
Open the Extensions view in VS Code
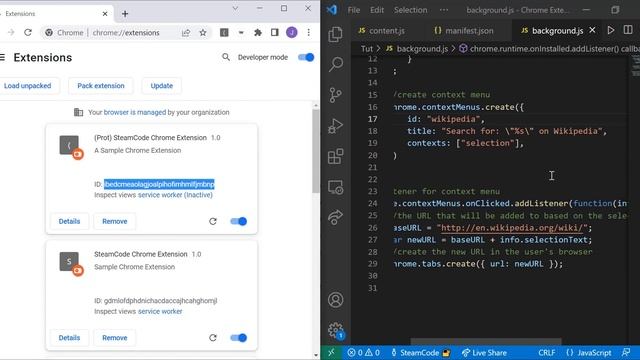336,156
